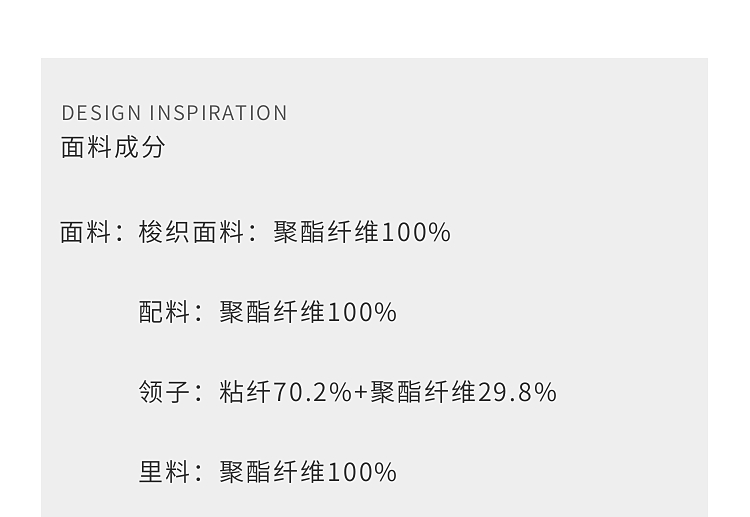Click the "面料:" label
The height and width of the screenshot is (517, 750).
[x=92, y=232]
